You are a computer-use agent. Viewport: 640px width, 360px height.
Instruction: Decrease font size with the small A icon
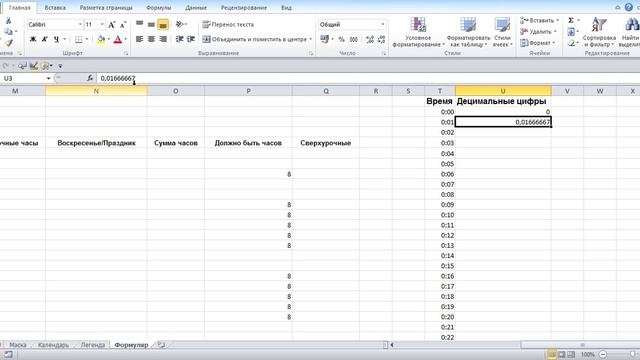coord(122,25)
